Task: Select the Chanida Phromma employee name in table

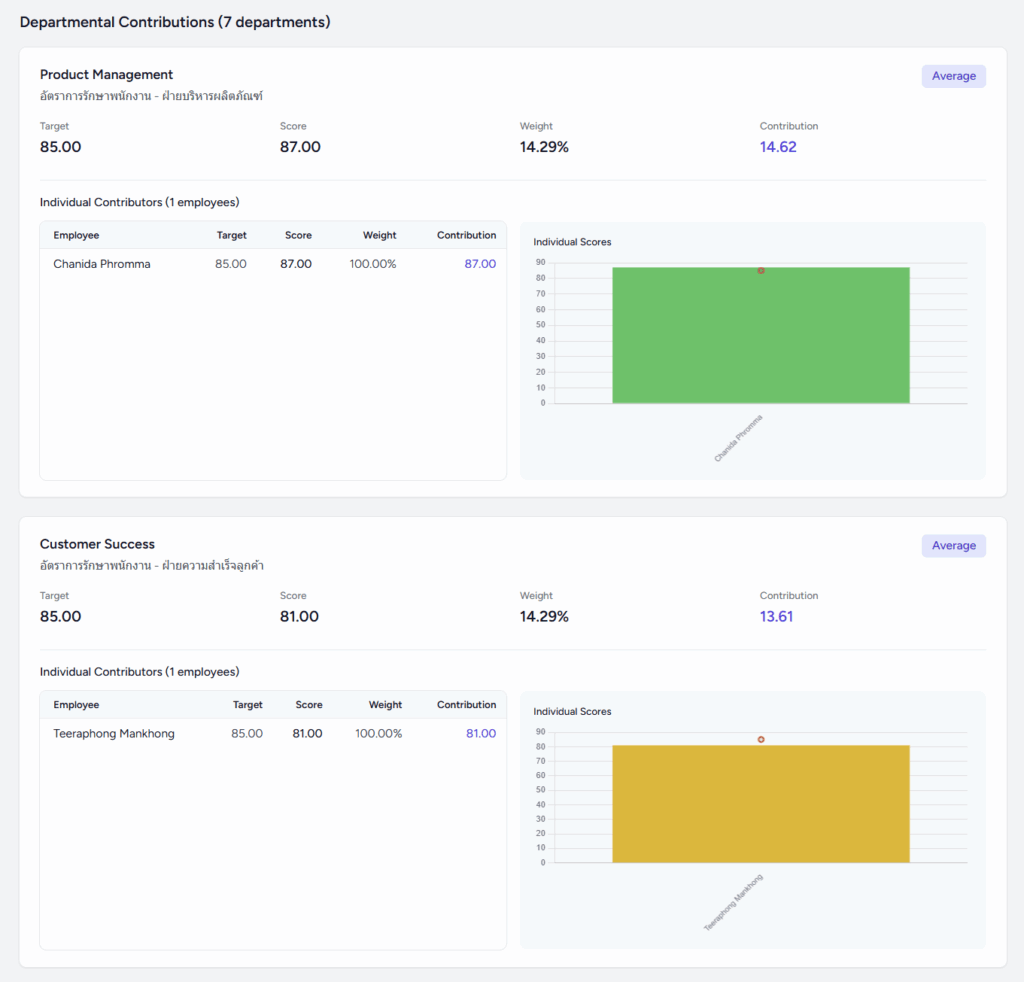Action: [102, 264]
